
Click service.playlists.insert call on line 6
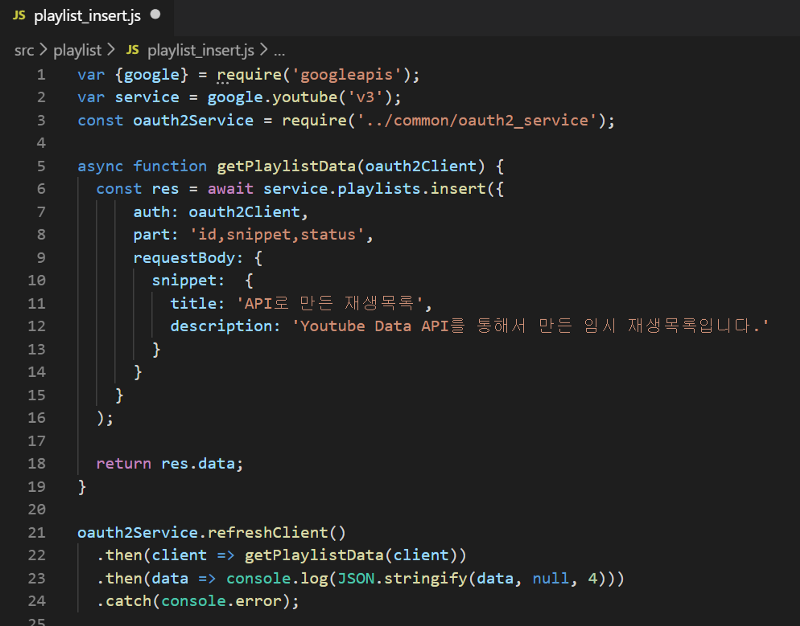pos(374,189)
